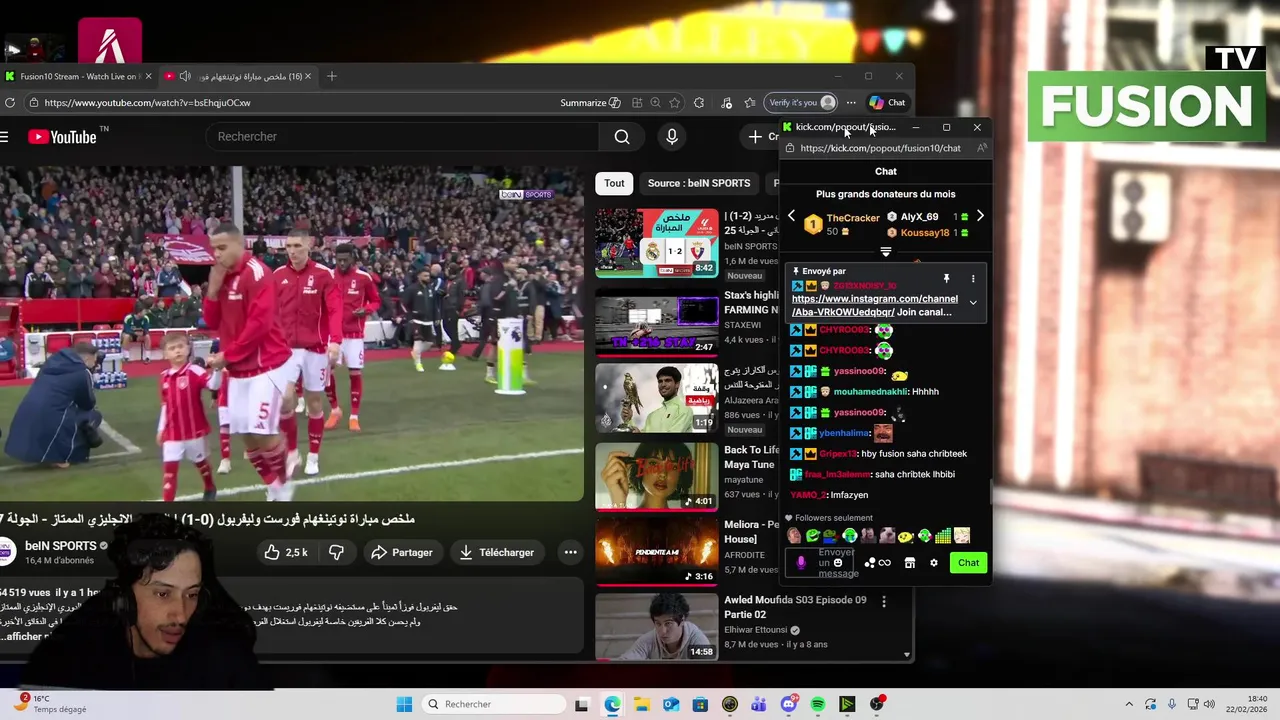The height and width of the screenshot is (720, 1280).
Task: Open Discord from the taskbar
Action: click(788, 704)
